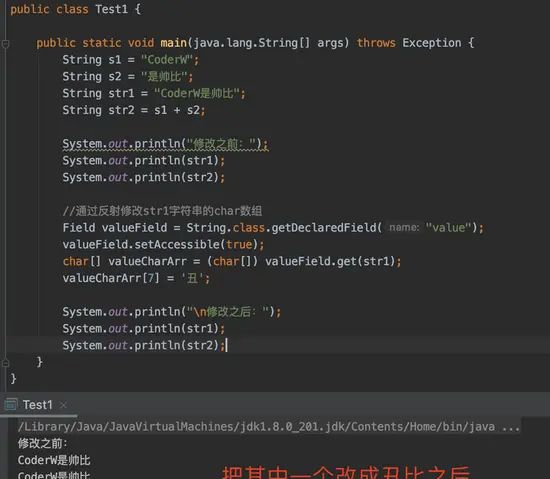Click the 'Exception' class name
This screenshot has width=550, height=479.
[431, 43]
